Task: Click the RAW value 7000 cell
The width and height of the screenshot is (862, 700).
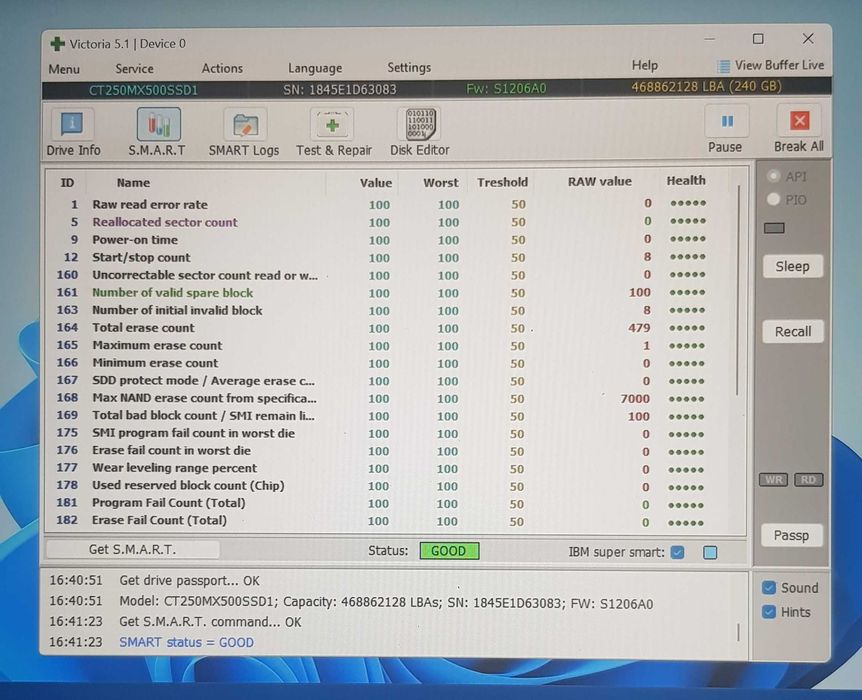Action: 635,399
